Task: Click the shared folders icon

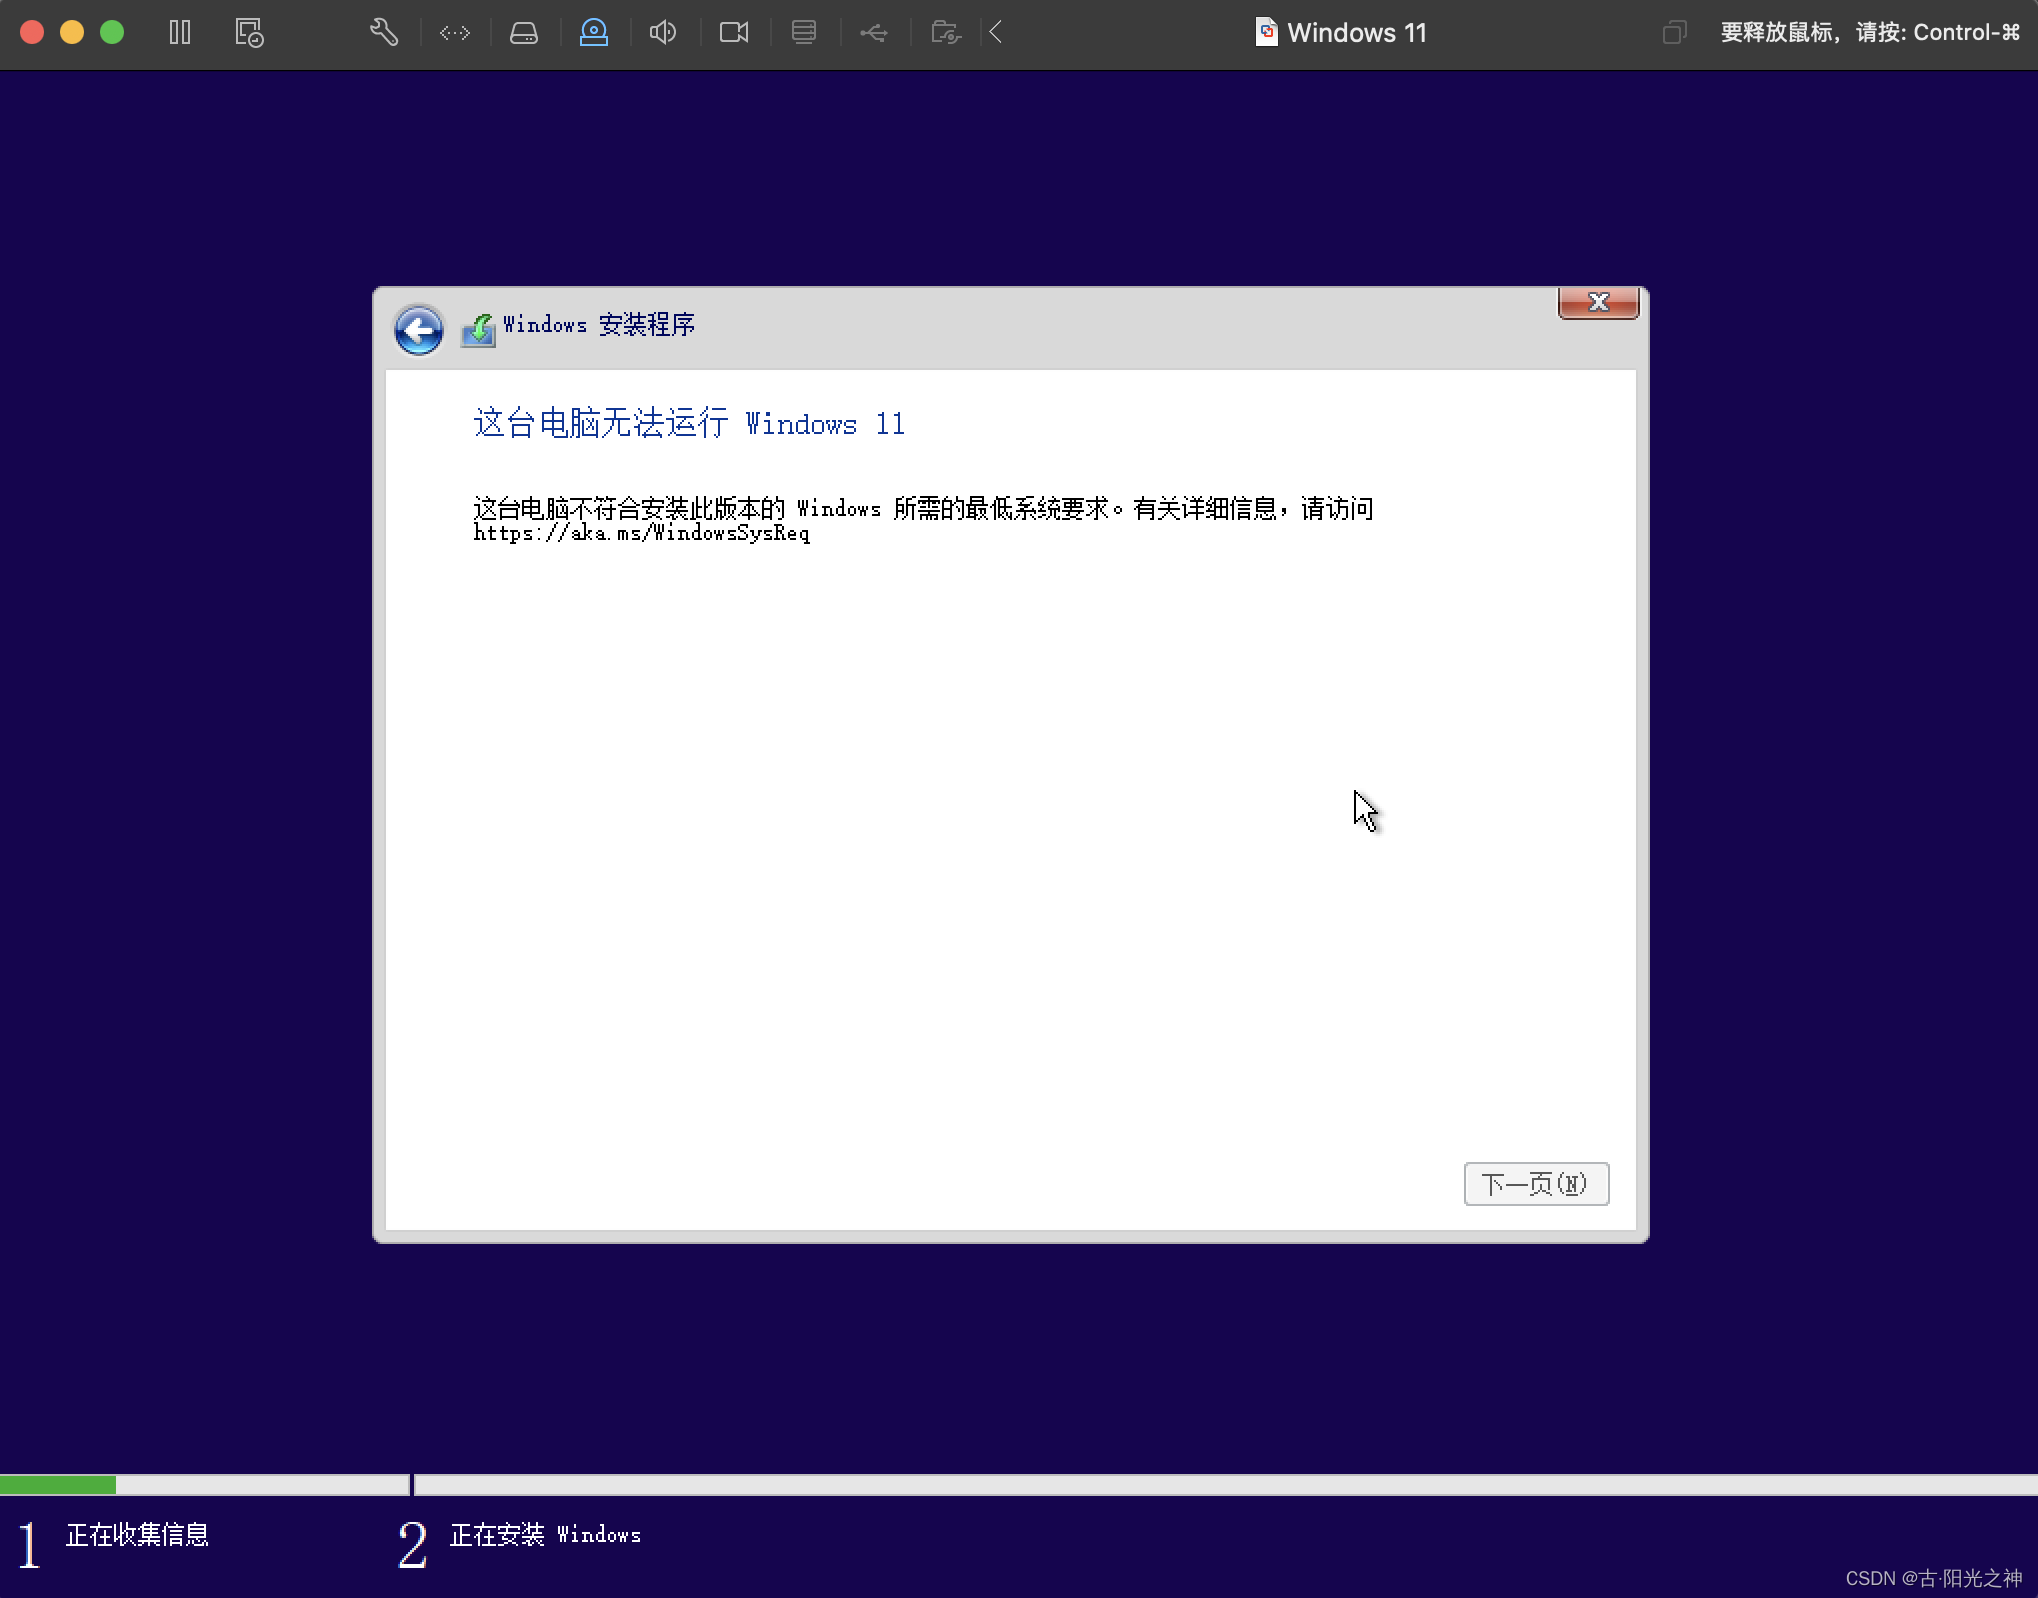Action: click(945, 33)
